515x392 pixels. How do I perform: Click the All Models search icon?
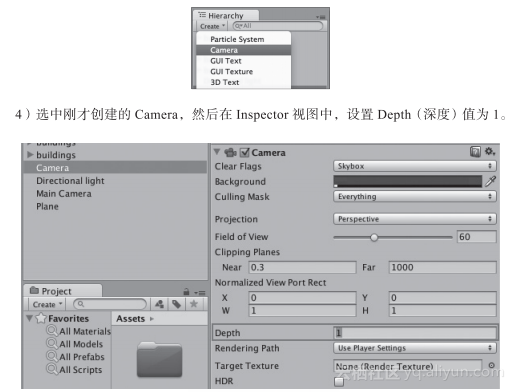pos(52,343)
